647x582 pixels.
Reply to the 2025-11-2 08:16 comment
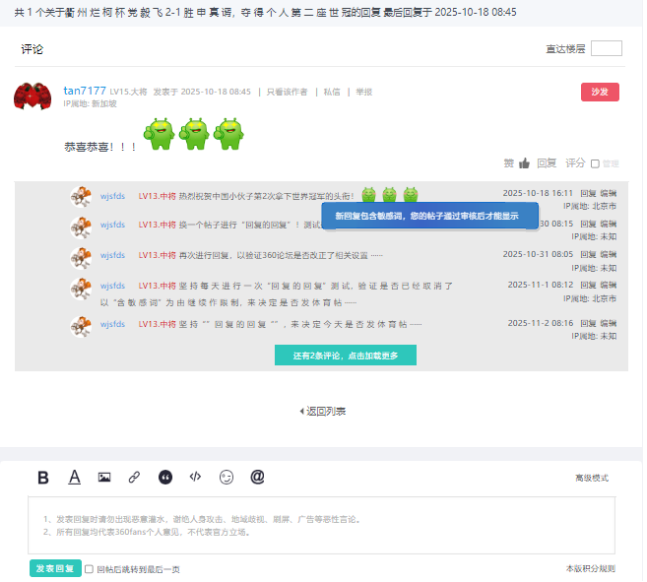[588, 323]
